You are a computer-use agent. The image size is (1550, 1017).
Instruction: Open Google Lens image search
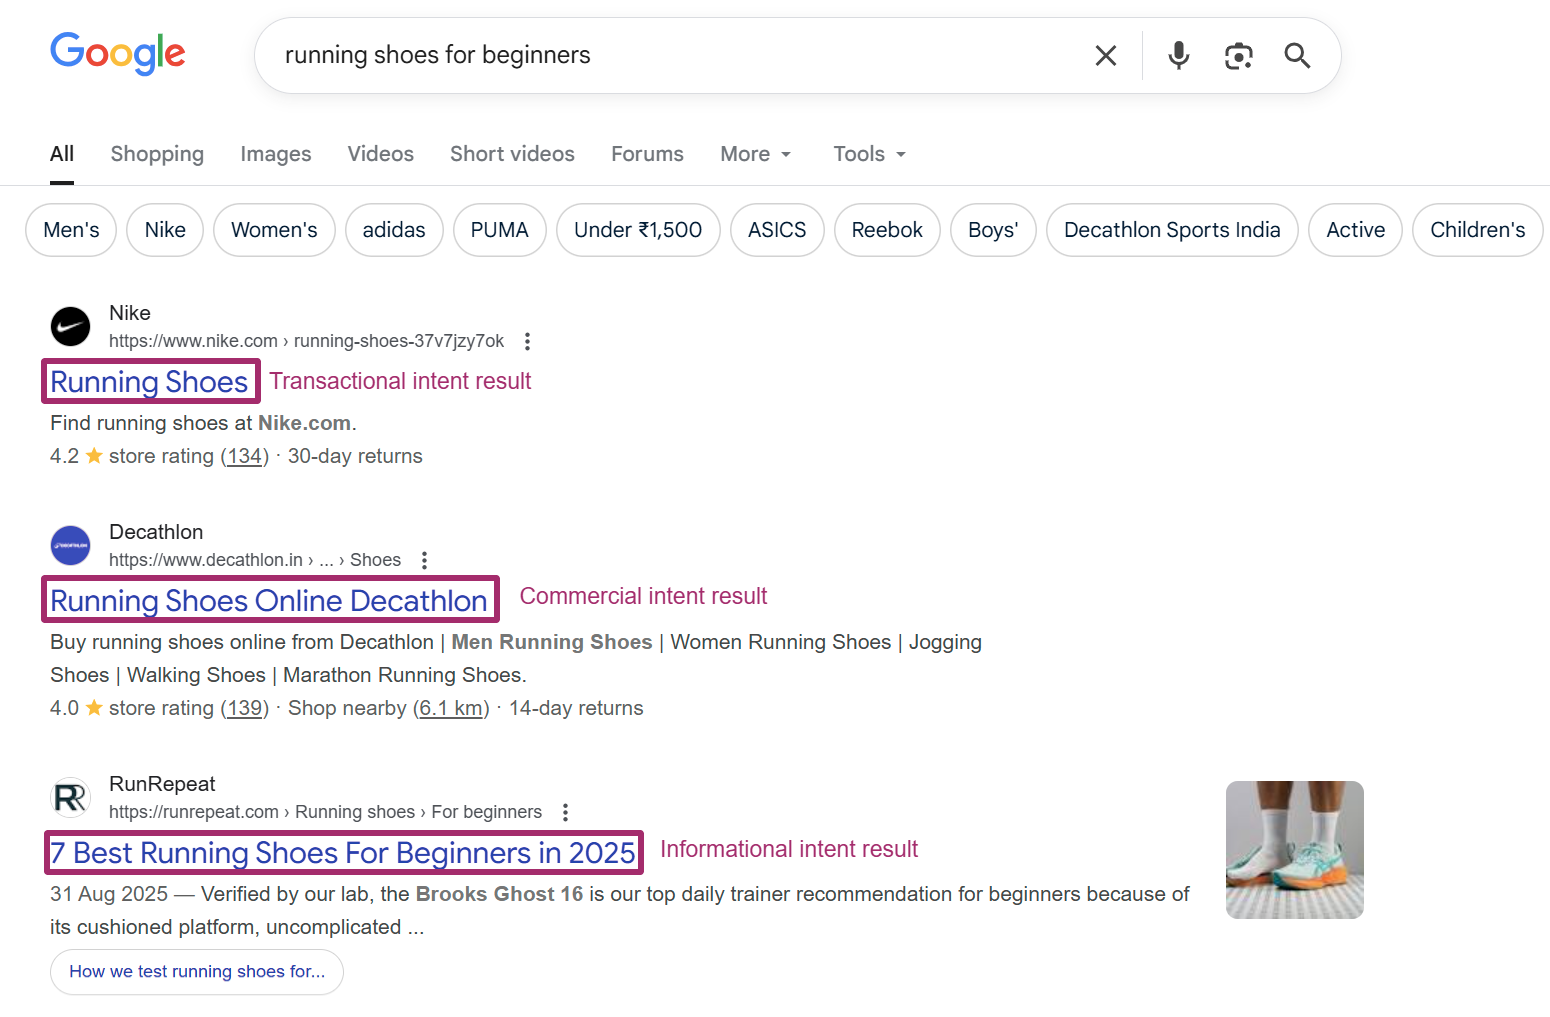1238,56
